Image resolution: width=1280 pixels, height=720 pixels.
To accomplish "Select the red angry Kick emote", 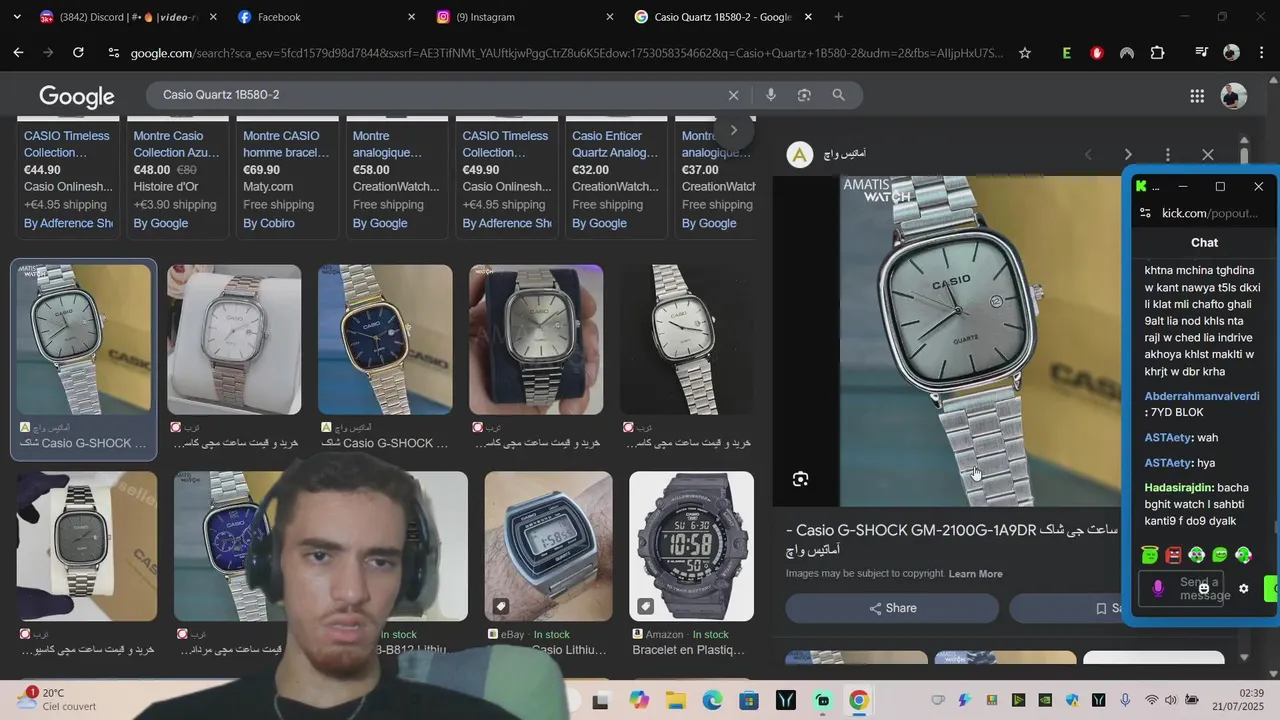I will point(1174,555).
